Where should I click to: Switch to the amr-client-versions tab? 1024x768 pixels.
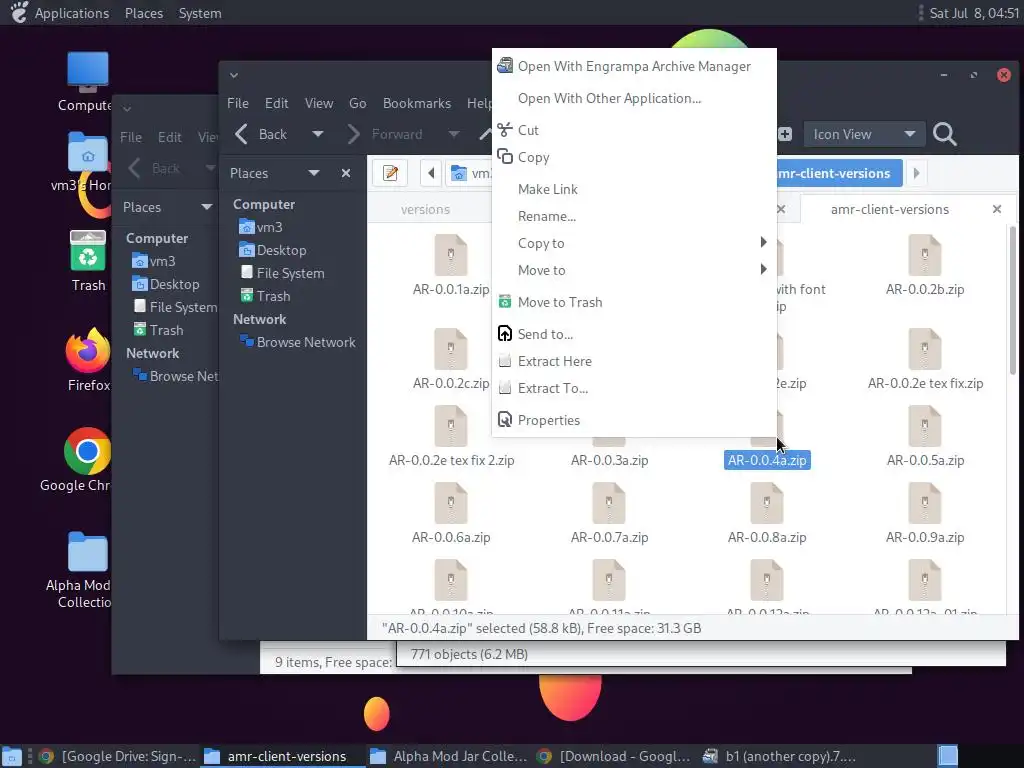[889, 210]
